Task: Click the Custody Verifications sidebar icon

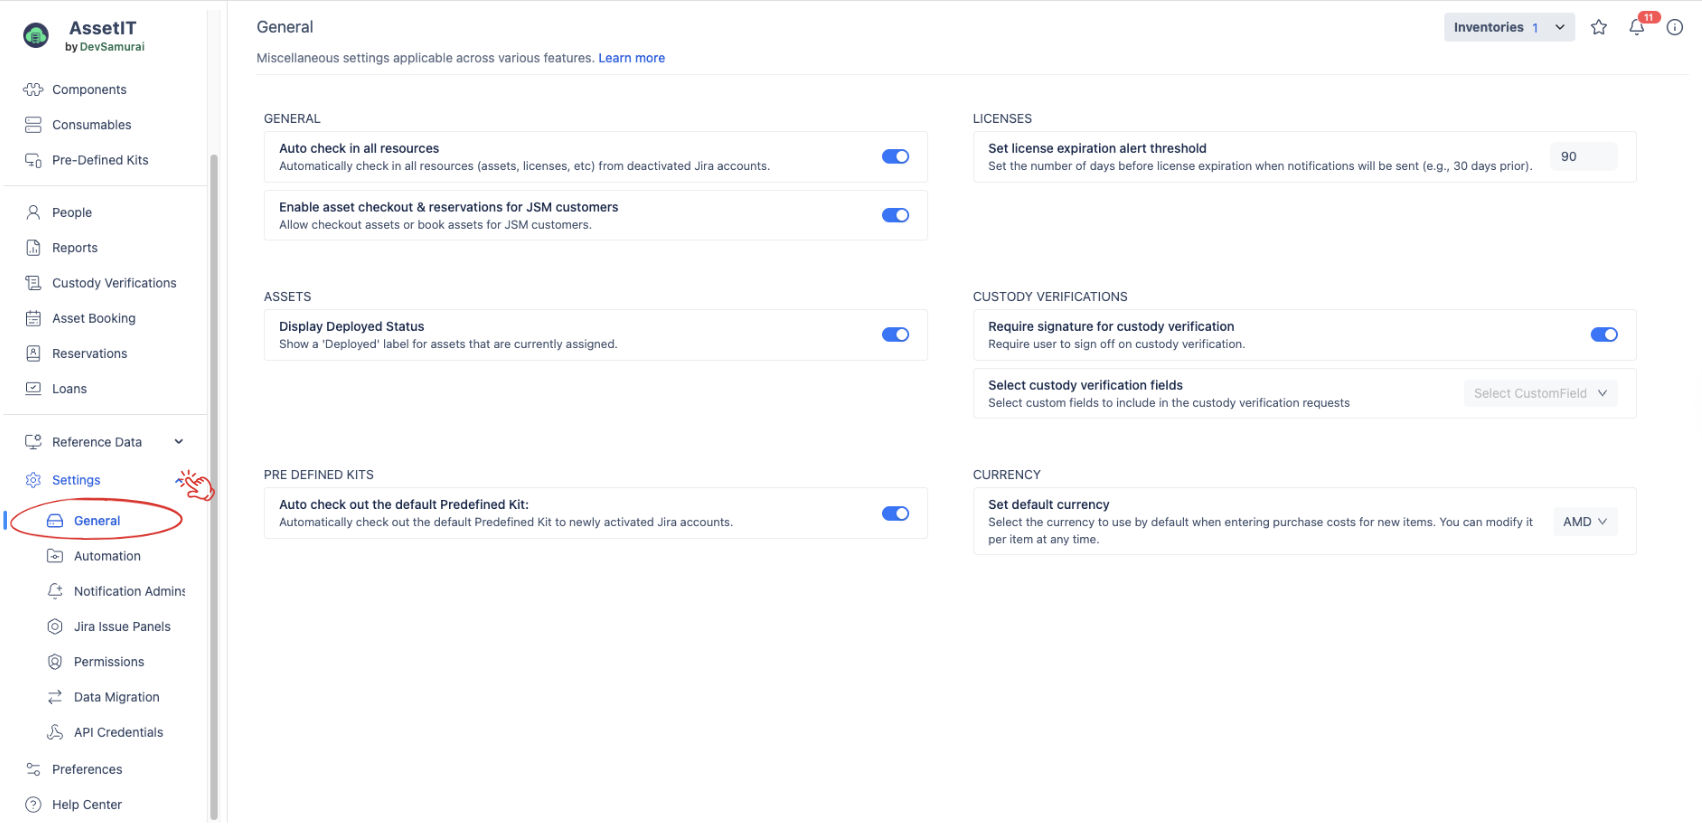Action: [33, 283]
